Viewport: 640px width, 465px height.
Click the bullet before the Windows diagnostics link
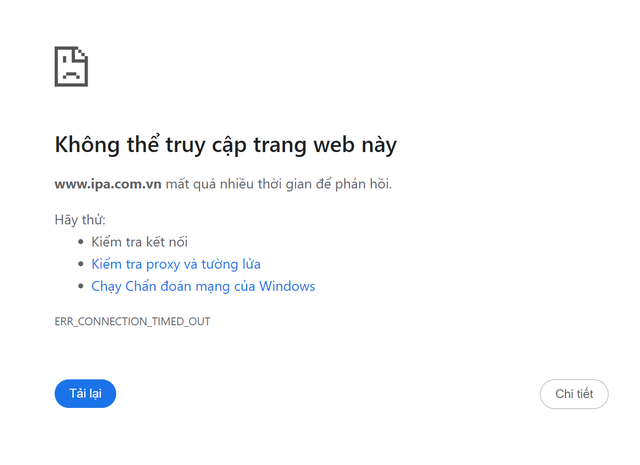[81, 286]
